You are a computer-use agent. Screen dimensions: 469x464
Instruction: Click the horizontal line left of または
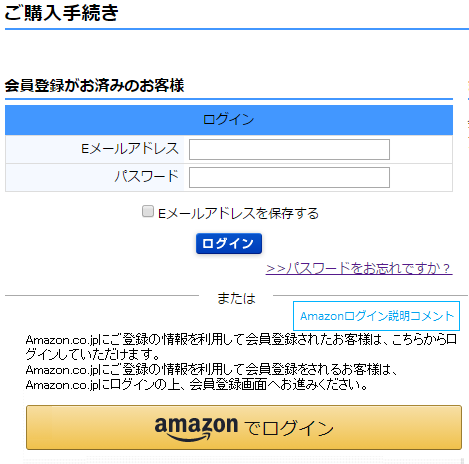coord(102,295)
